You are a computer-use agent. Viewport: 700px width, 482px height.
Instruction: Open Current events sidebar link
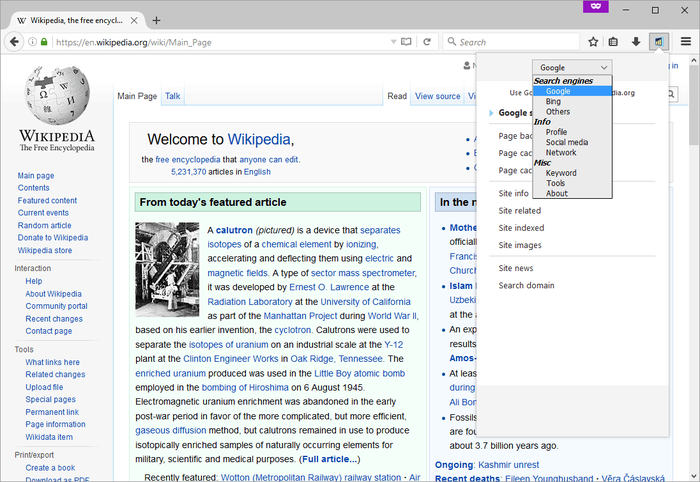(43, 213)
